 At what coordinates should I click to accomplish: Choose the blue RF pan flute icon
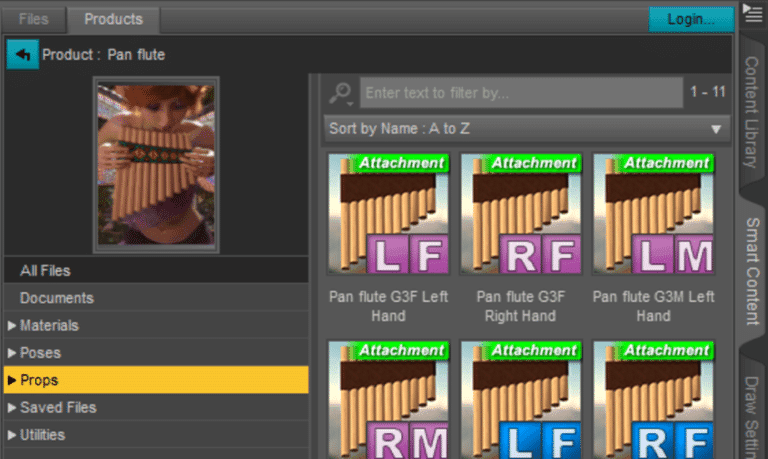coord(653,400)
